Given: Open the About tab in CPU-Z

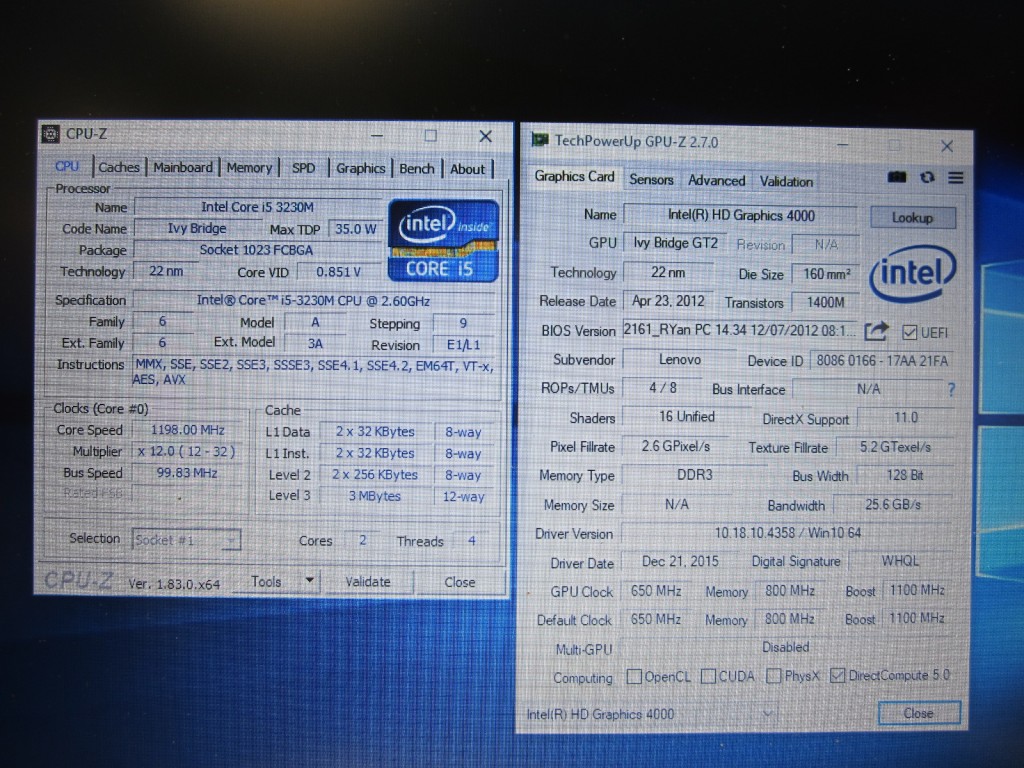Looking at the screenshot, I should [x=468, y=169].
